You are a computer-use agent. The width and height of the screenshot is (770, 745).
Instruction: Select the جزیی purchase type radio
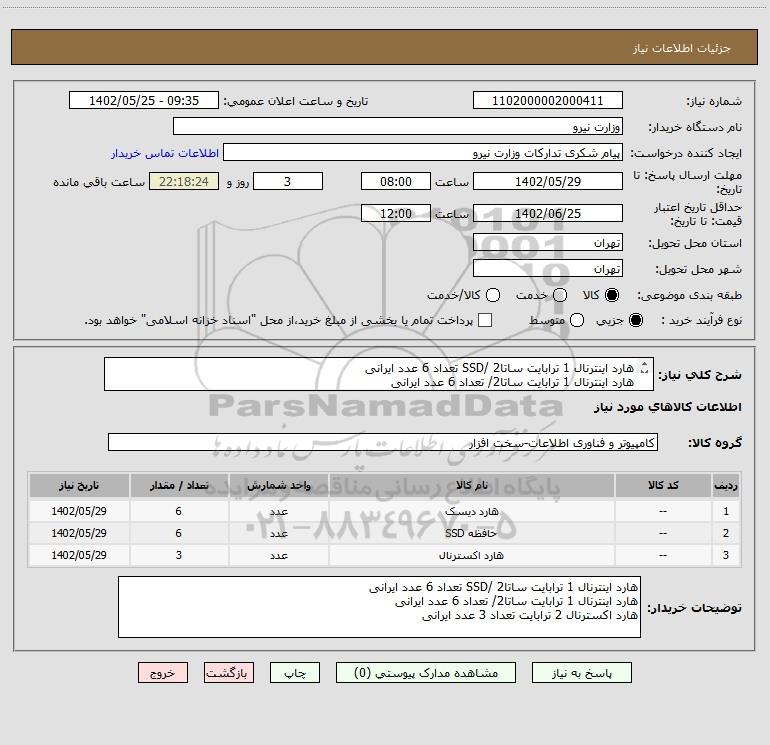point(636,320)
